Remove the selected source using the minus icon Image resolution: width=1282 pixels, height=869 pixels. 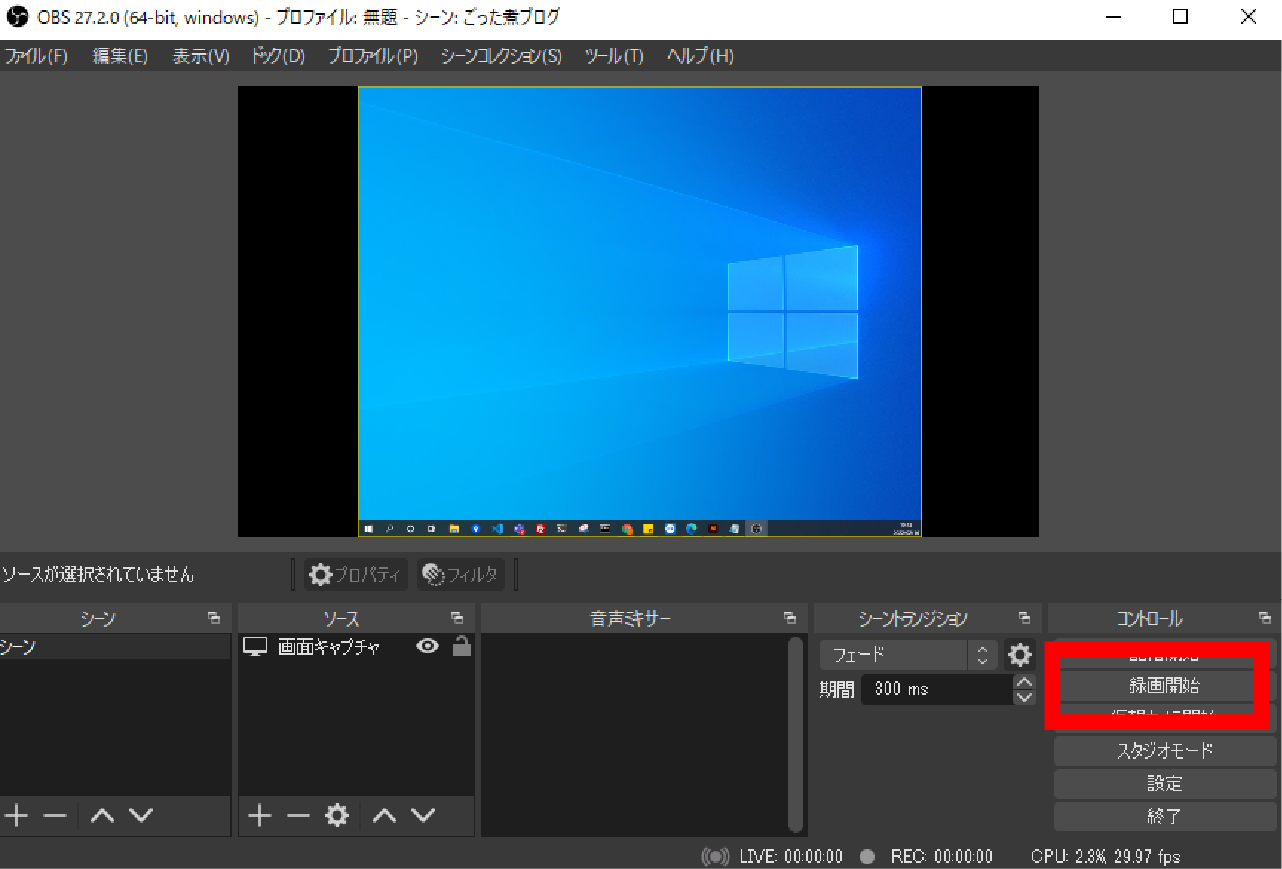click(296, 816)
